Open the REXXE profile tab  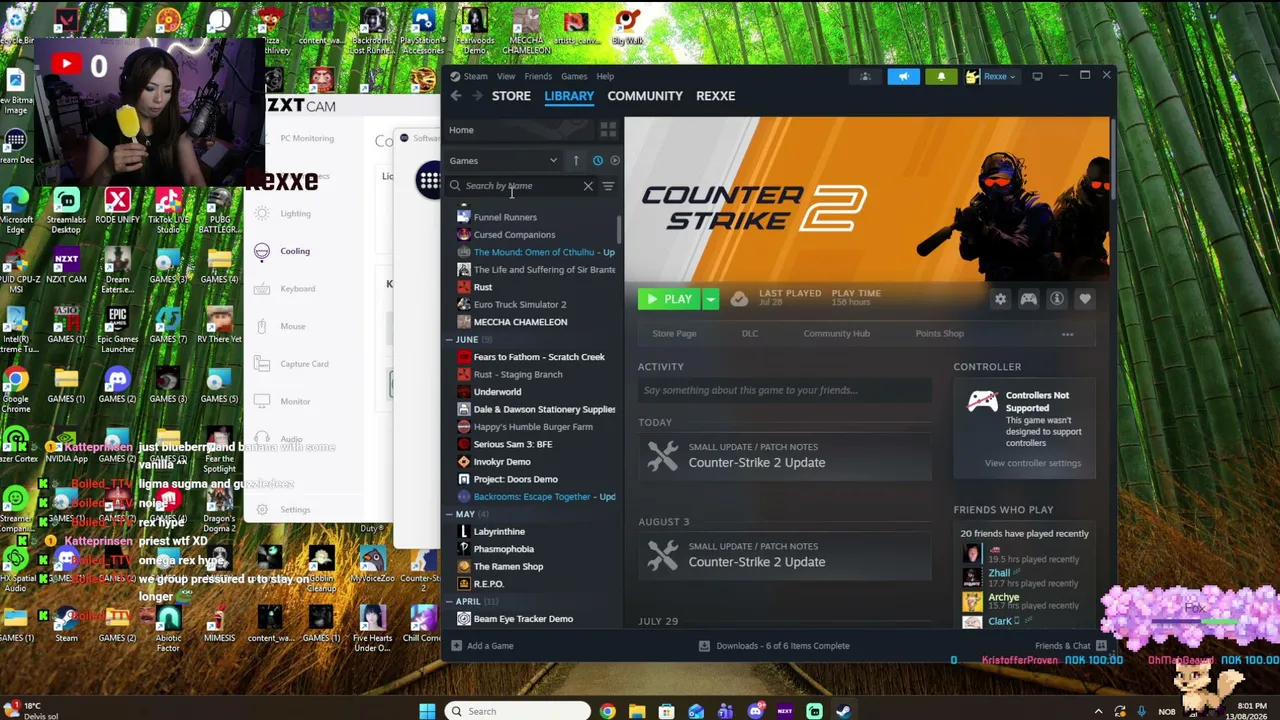[x=715, y=96]
